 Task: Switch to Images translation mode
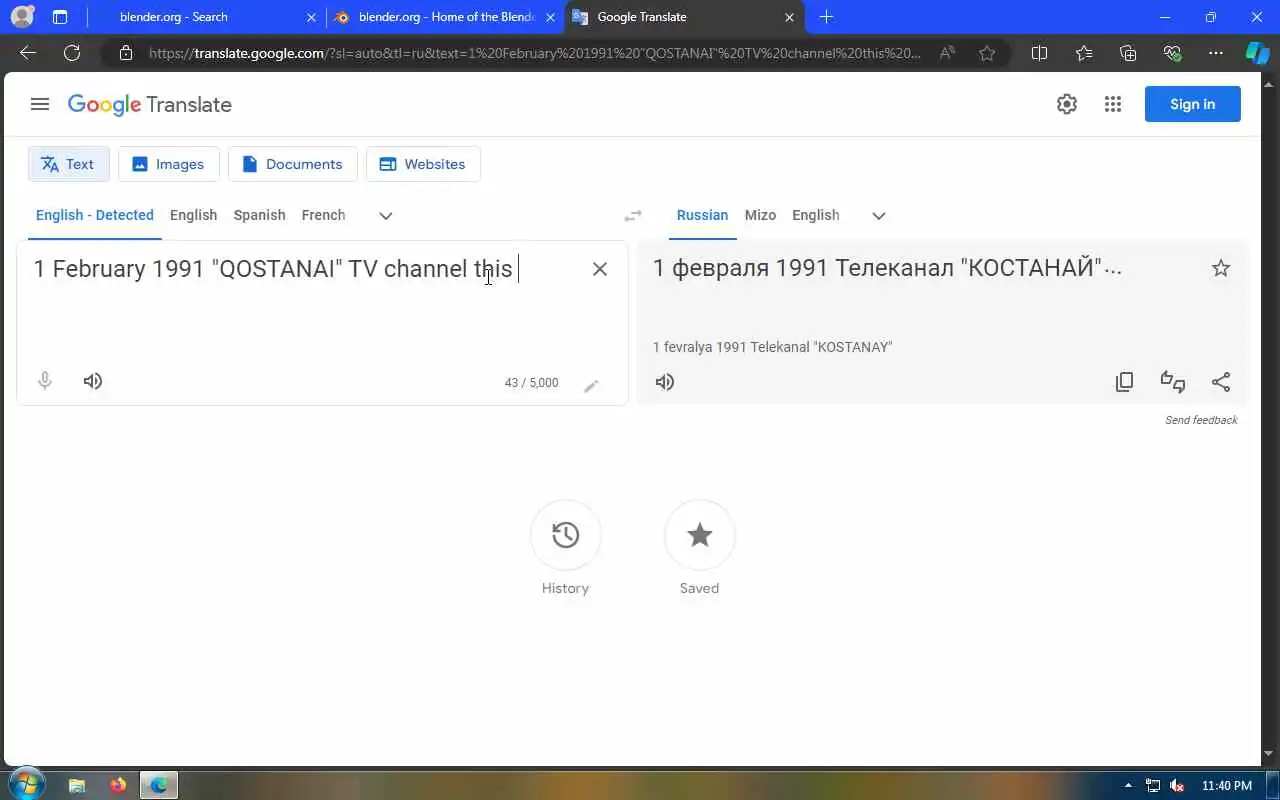click(169, 164)
